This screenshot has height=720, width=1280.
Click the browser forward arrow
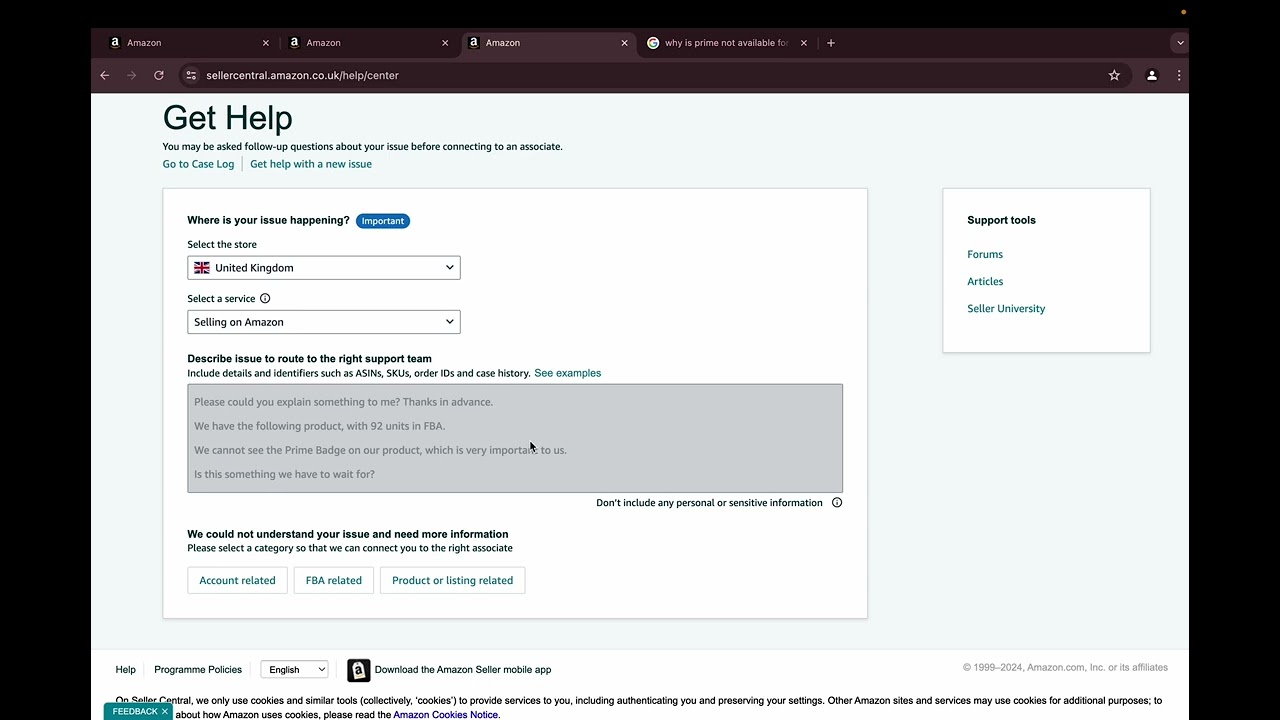coord(131,75)
